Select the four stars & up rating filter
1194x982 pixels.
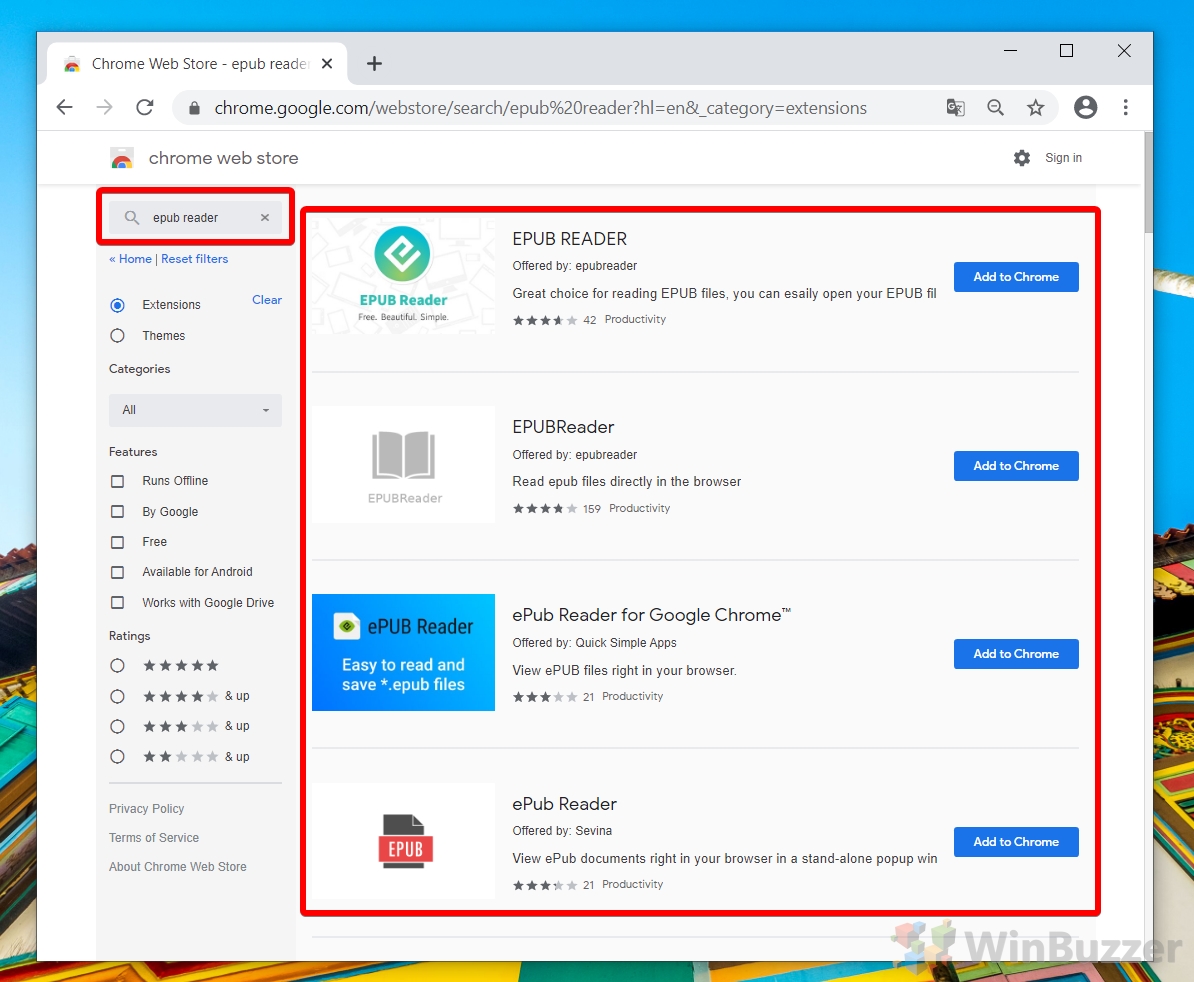(x=117, y=696)
